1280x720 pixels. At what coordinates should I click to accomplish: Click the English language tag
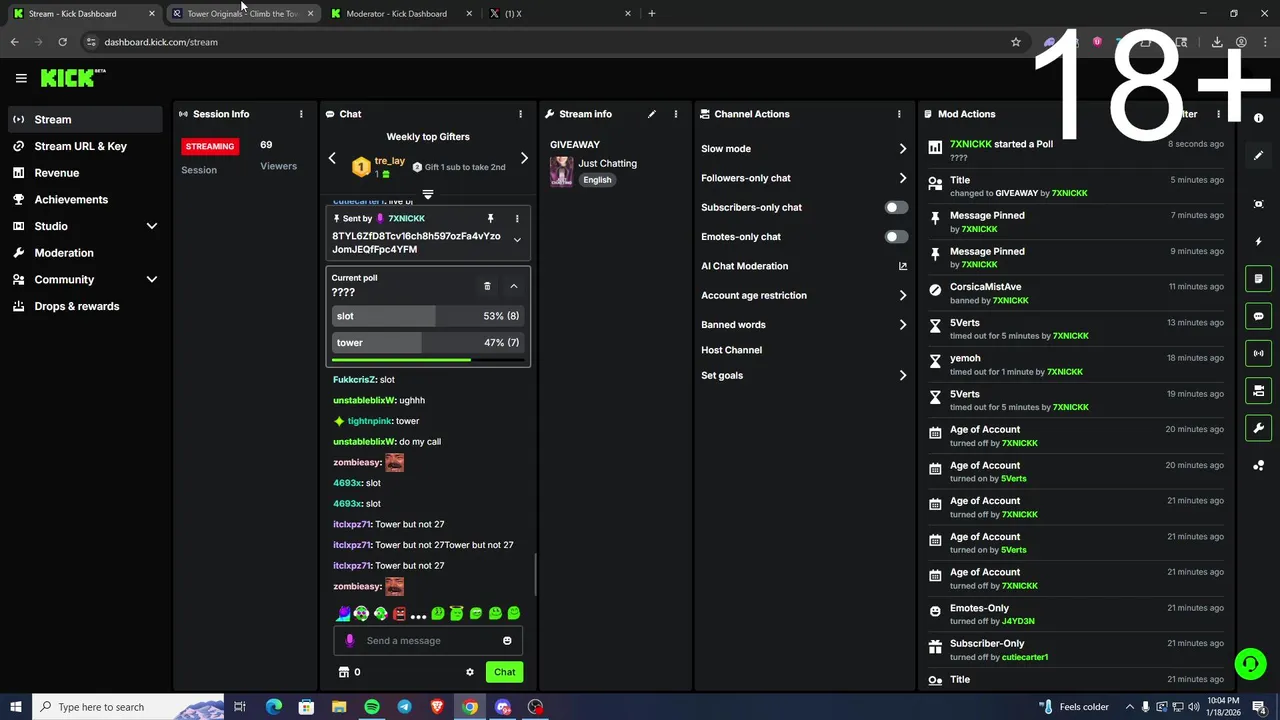[x=597, y=180]
